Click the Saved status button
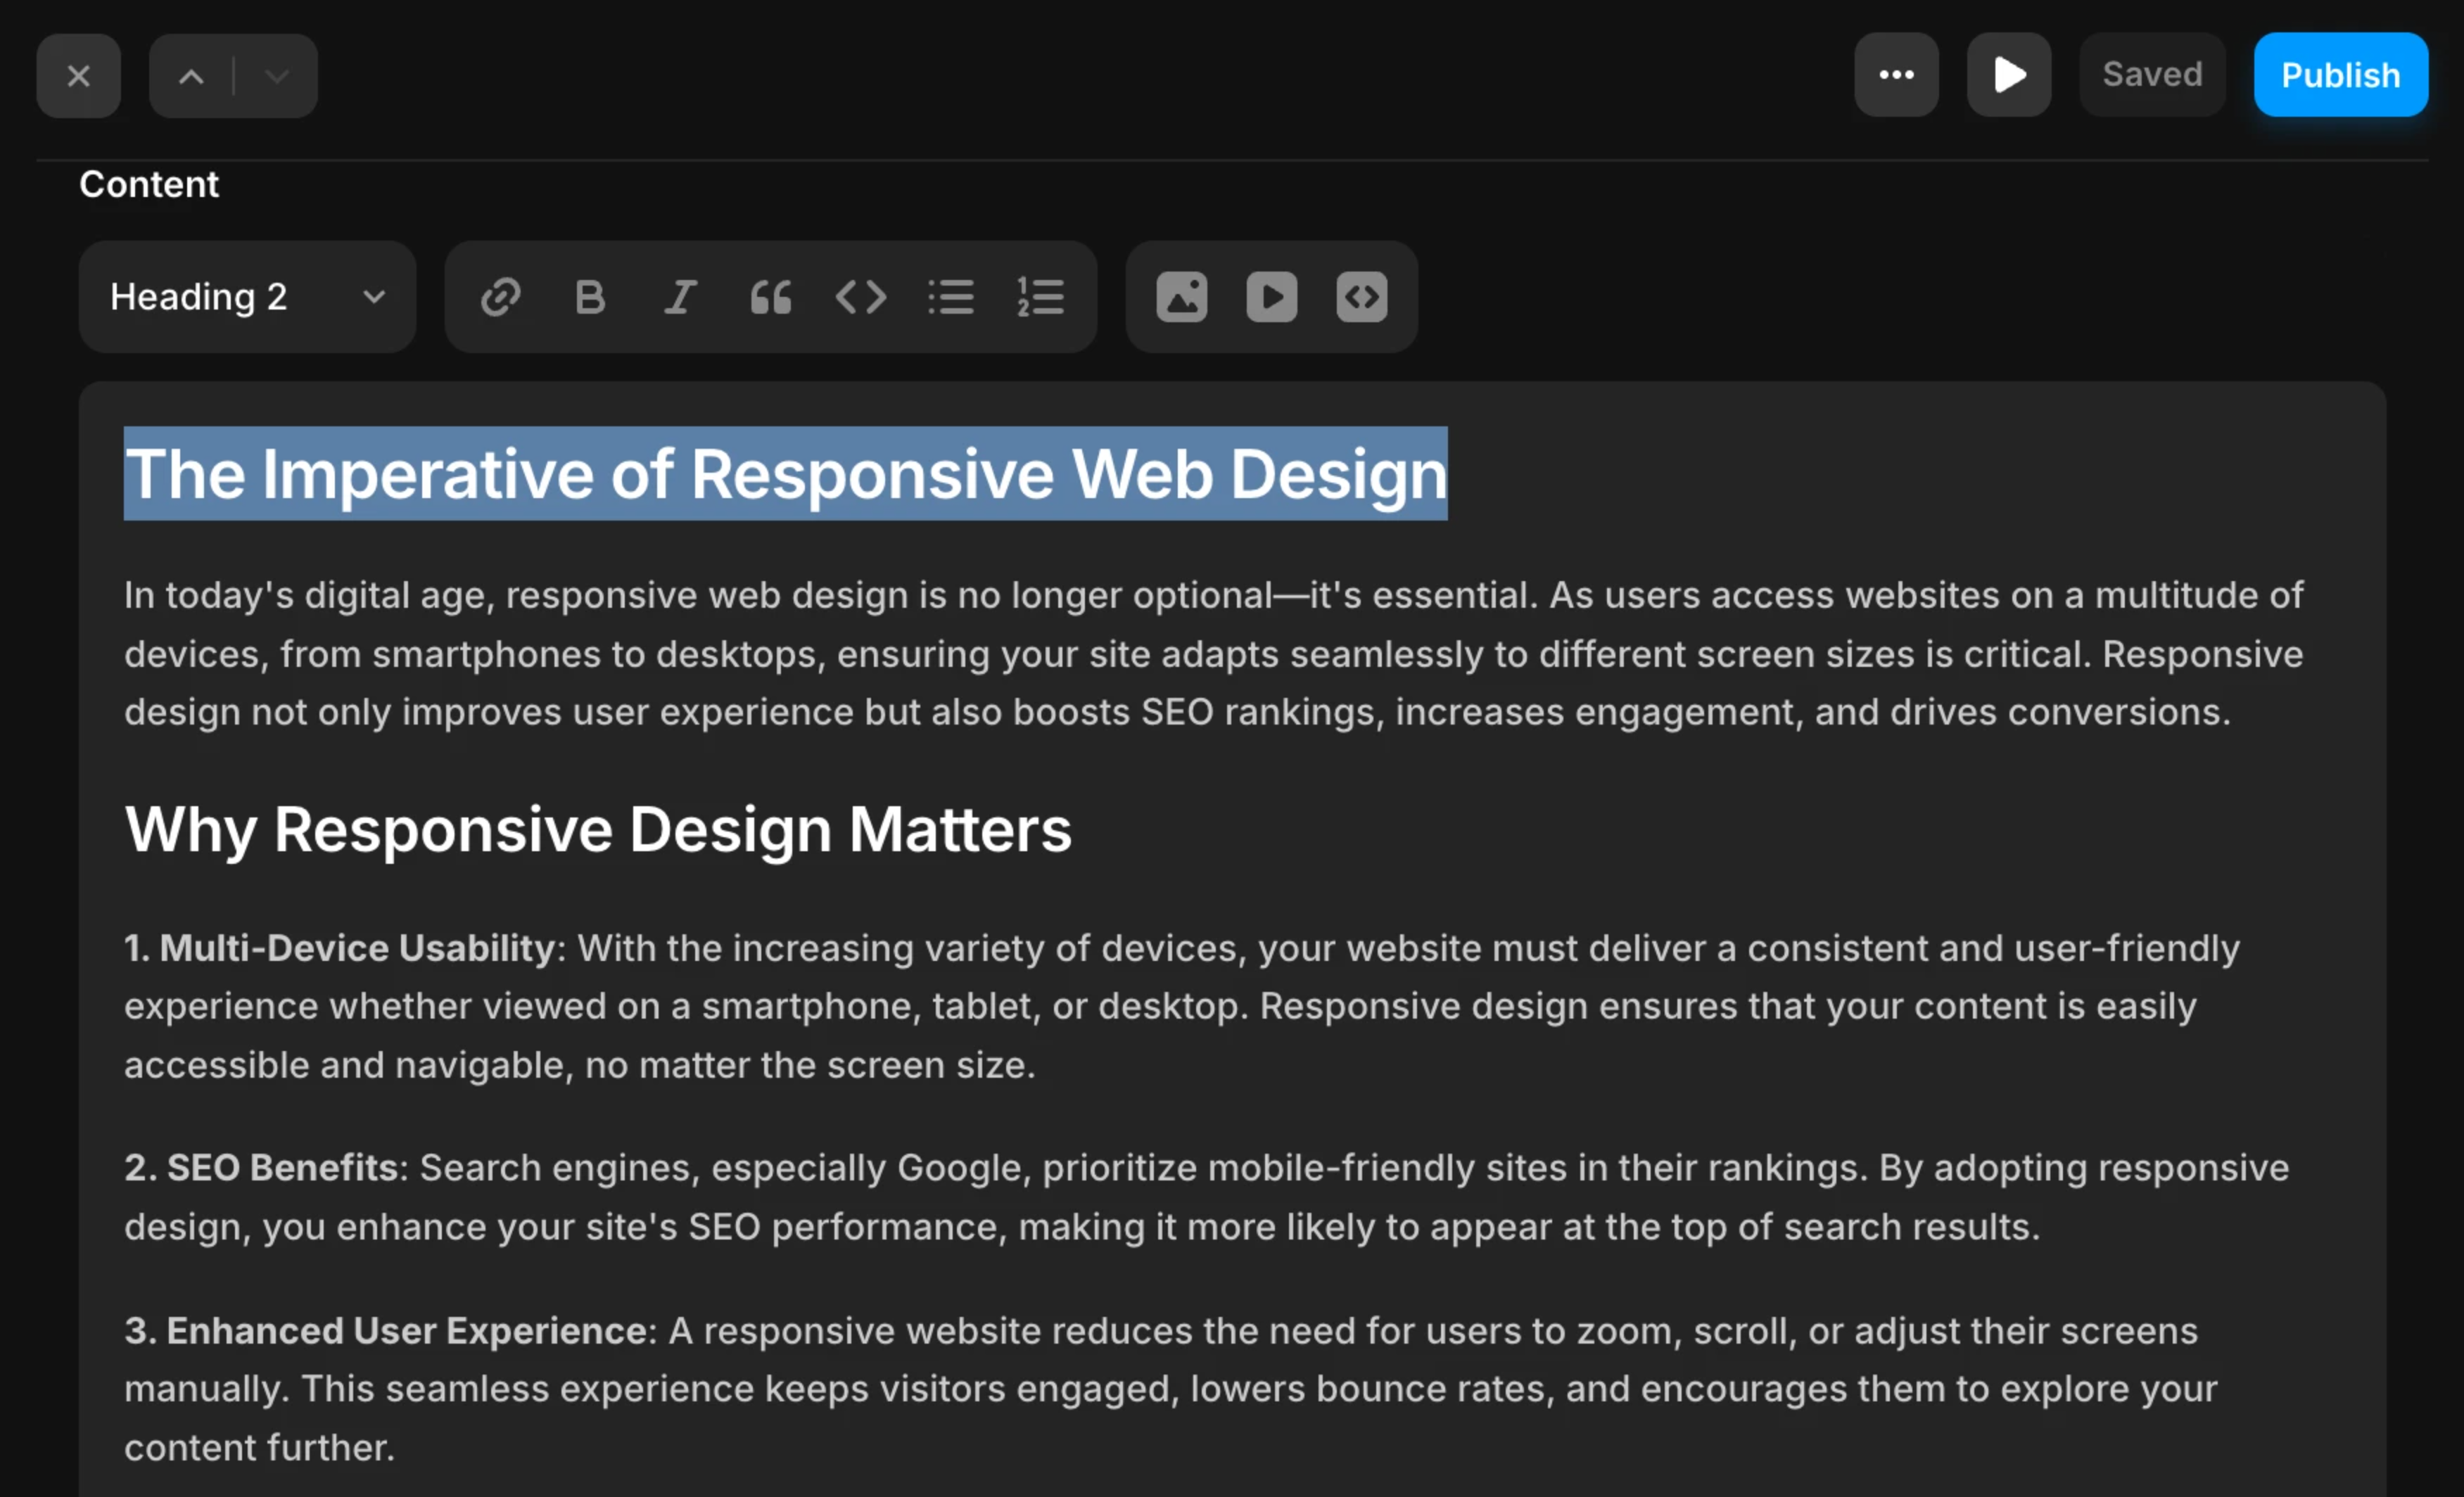 [2152, 75]
